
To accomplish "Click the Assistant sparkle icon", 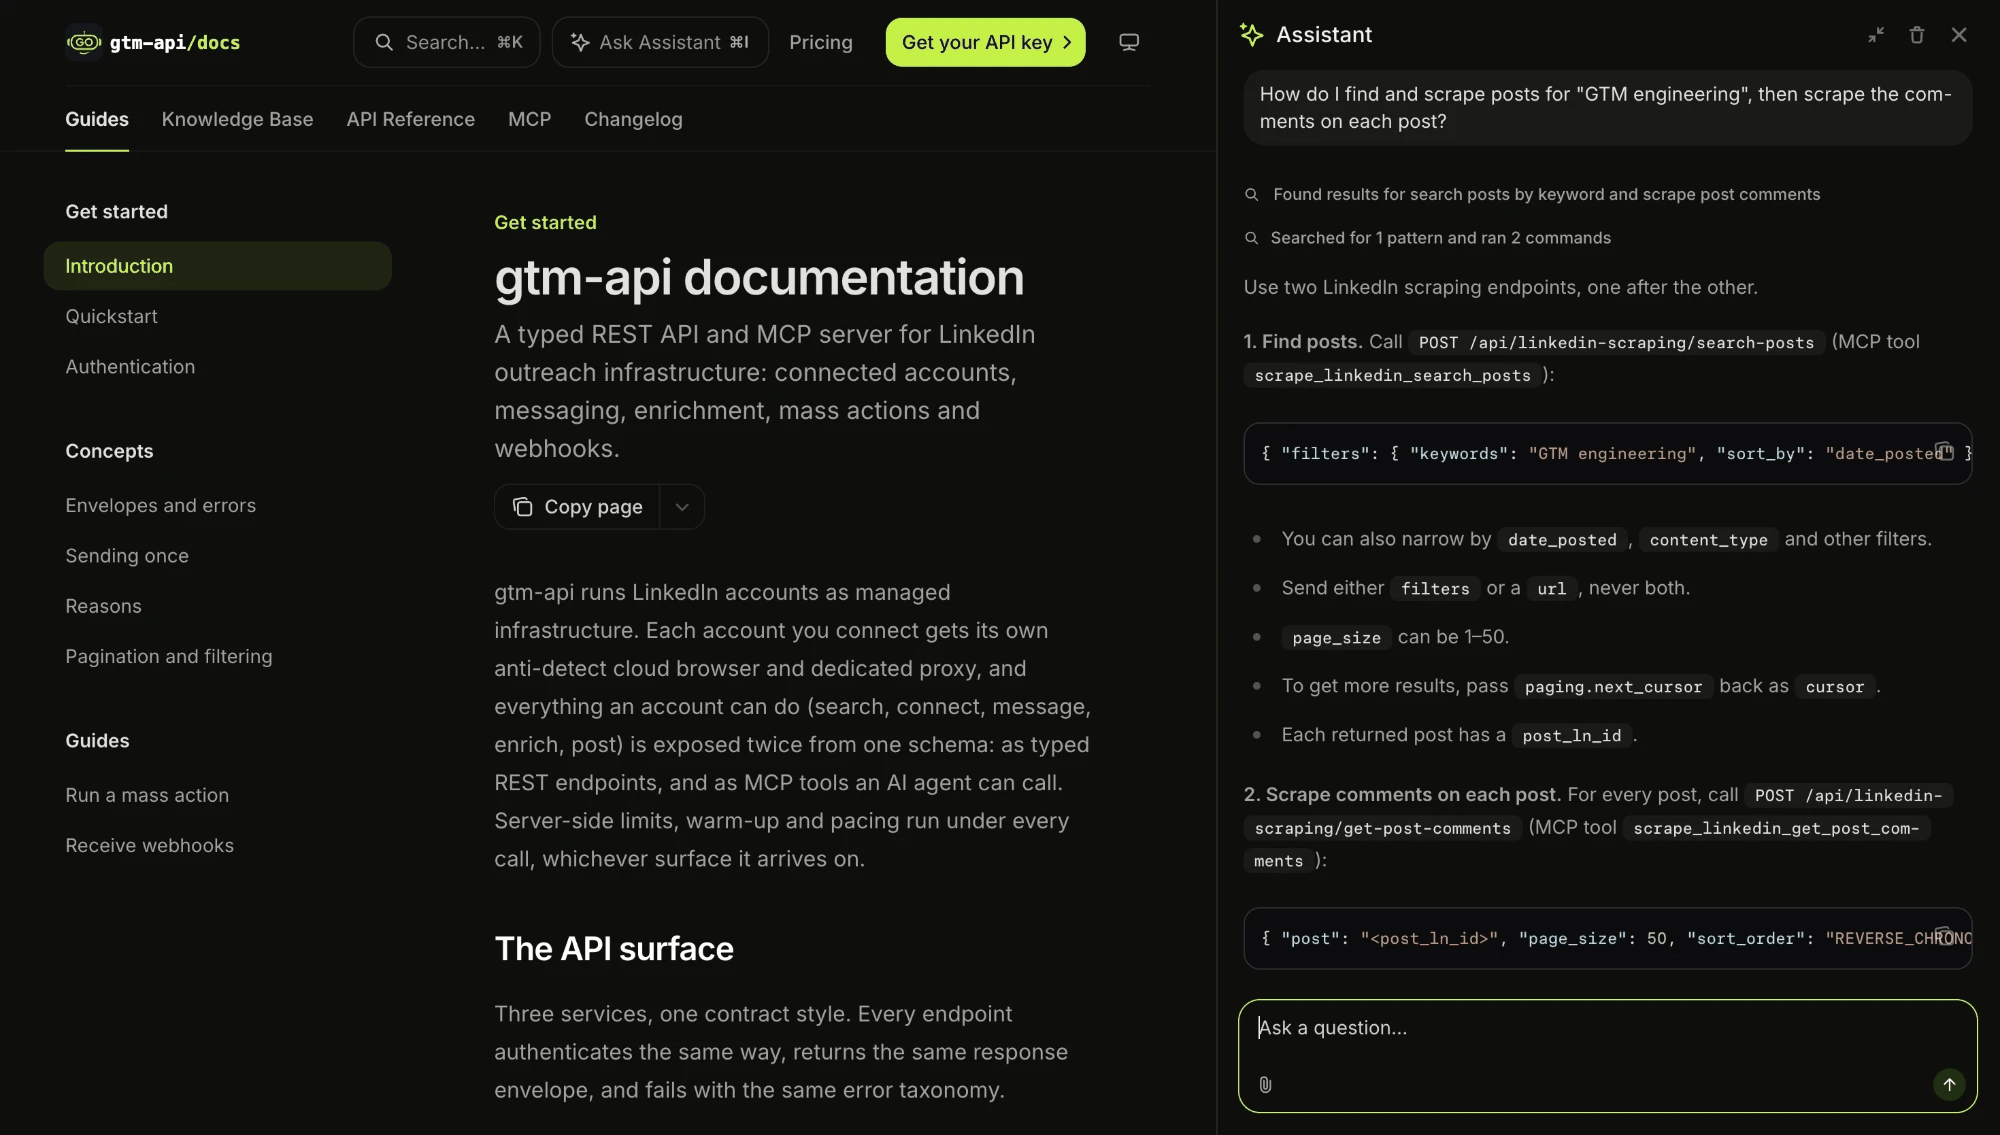I will 1252,35.
